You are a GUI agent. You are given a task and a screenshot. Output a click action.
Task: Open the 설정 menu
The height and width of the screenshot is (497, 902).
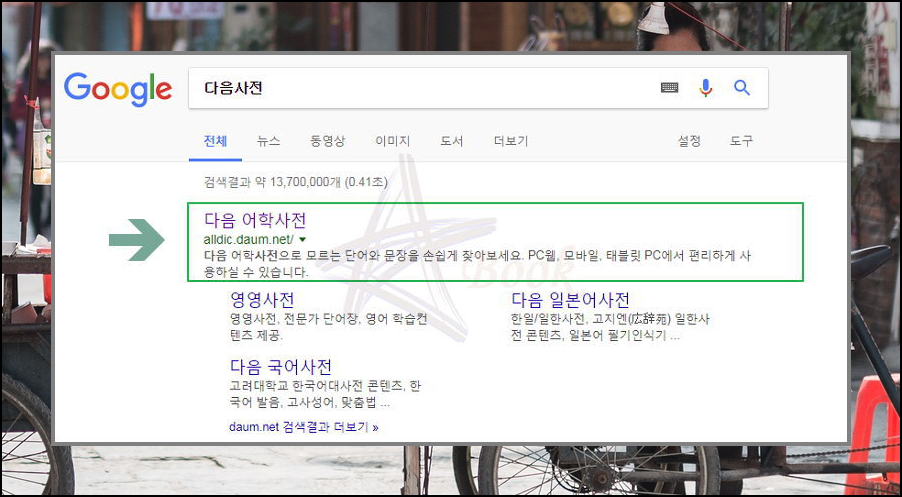[689, 141]
